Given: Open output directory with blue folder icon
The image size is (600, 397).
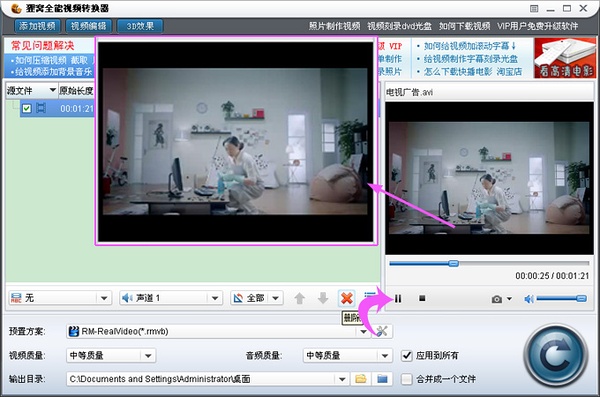Looking at the screenshot, I should tap(382, 379).
